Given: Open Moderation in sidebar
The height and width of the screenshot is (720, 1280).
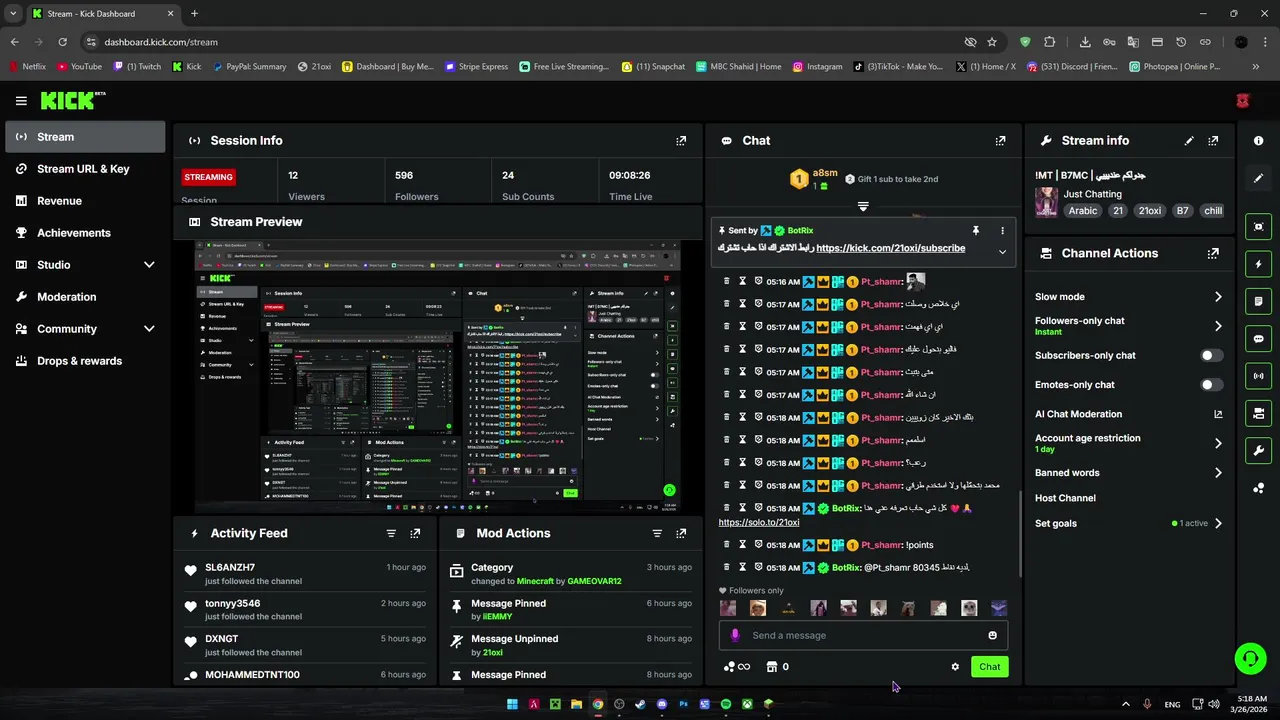Looking at the screenshot, I should 84,297.
